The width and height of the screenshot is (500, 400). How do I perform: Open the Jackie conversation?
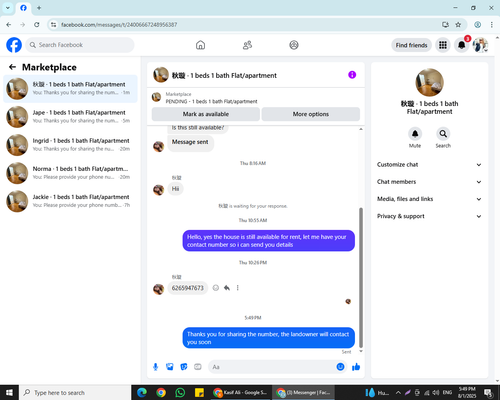70,201
